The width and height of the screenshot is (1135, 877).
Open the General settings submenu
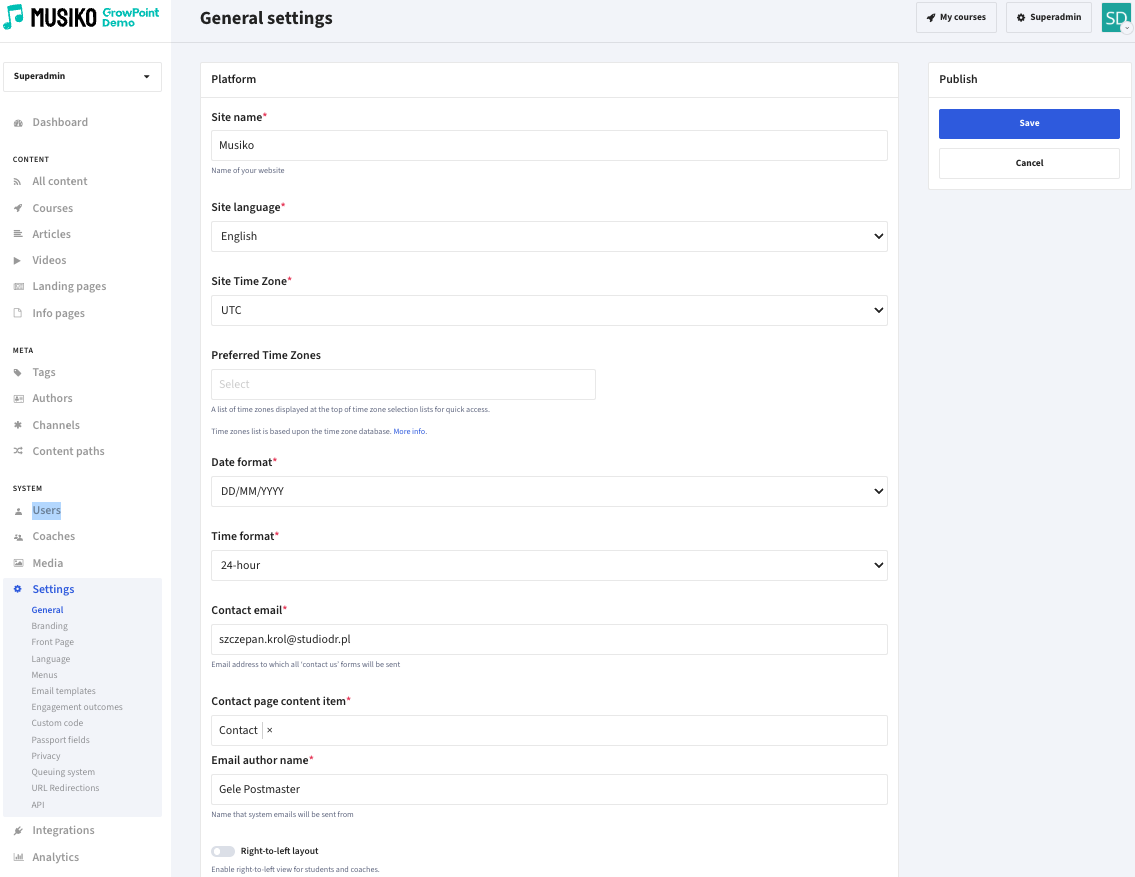pyautogui.click(x=47, y=610)
